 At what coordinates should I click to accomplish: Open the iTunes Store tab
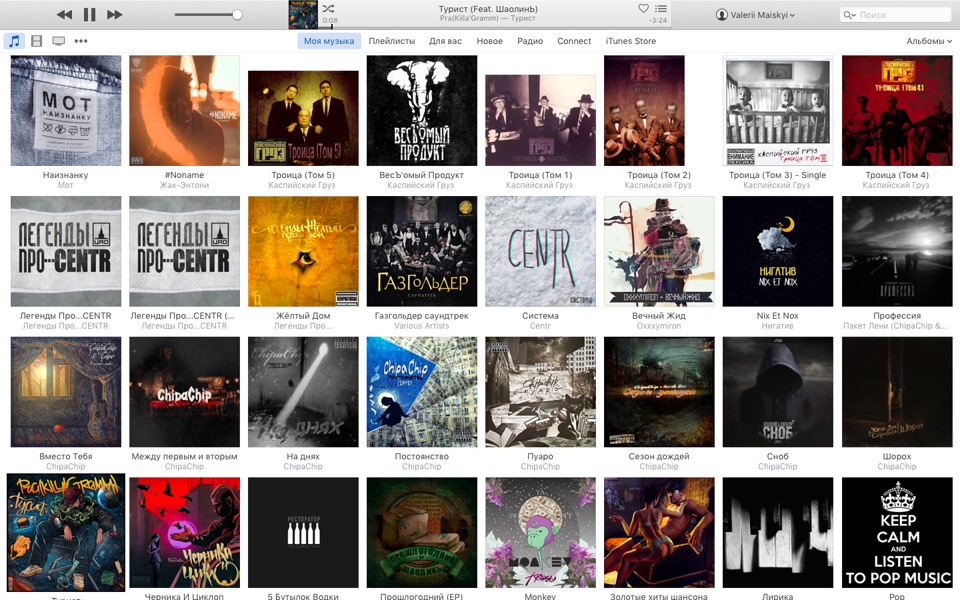(x=631, y=41)
